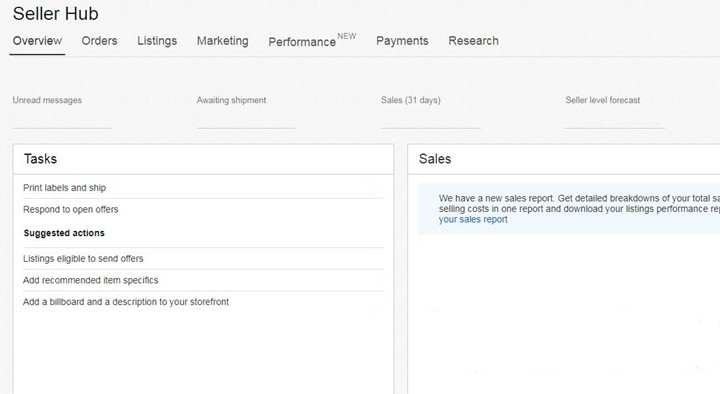Click the Seller Hub heading

[56, 14]
